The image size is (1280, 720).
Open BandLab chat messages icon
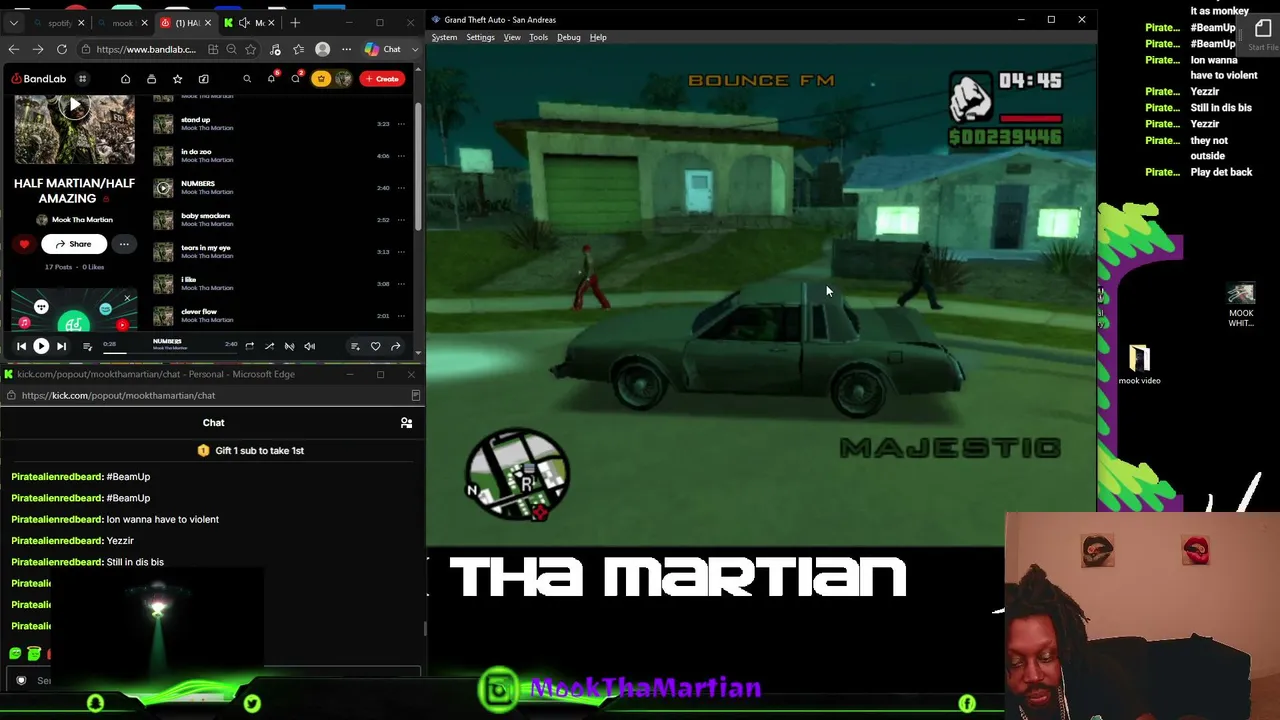[296, 79]
